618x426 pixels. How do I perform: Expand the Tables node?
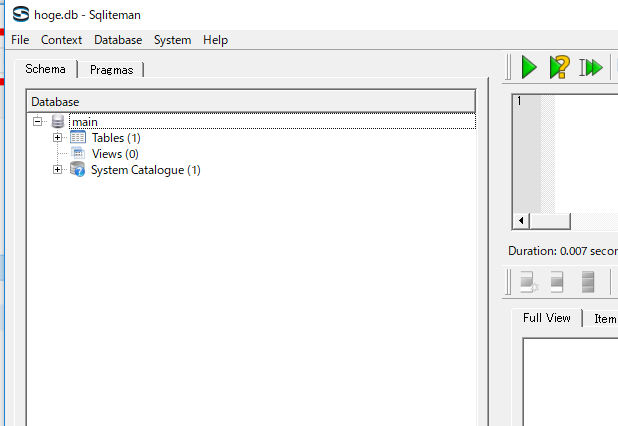click(58, 138)
